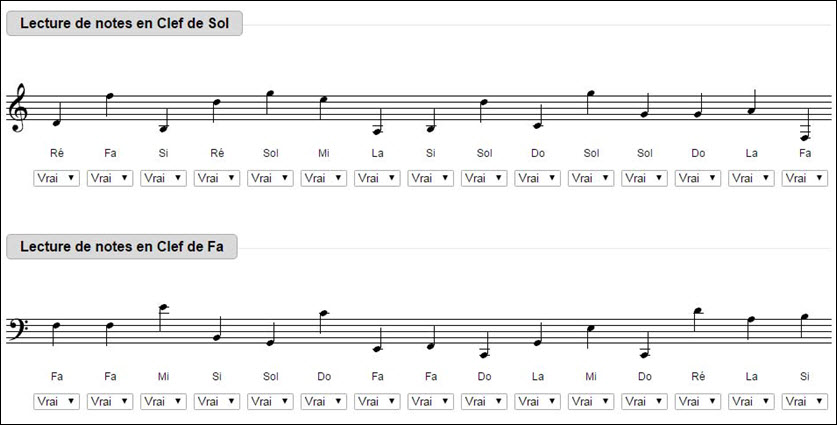The height and width of the screenshot is (425, 837).
Task: Open the first Vrai dropdown under treble Ré
Action: coord(57,178)
